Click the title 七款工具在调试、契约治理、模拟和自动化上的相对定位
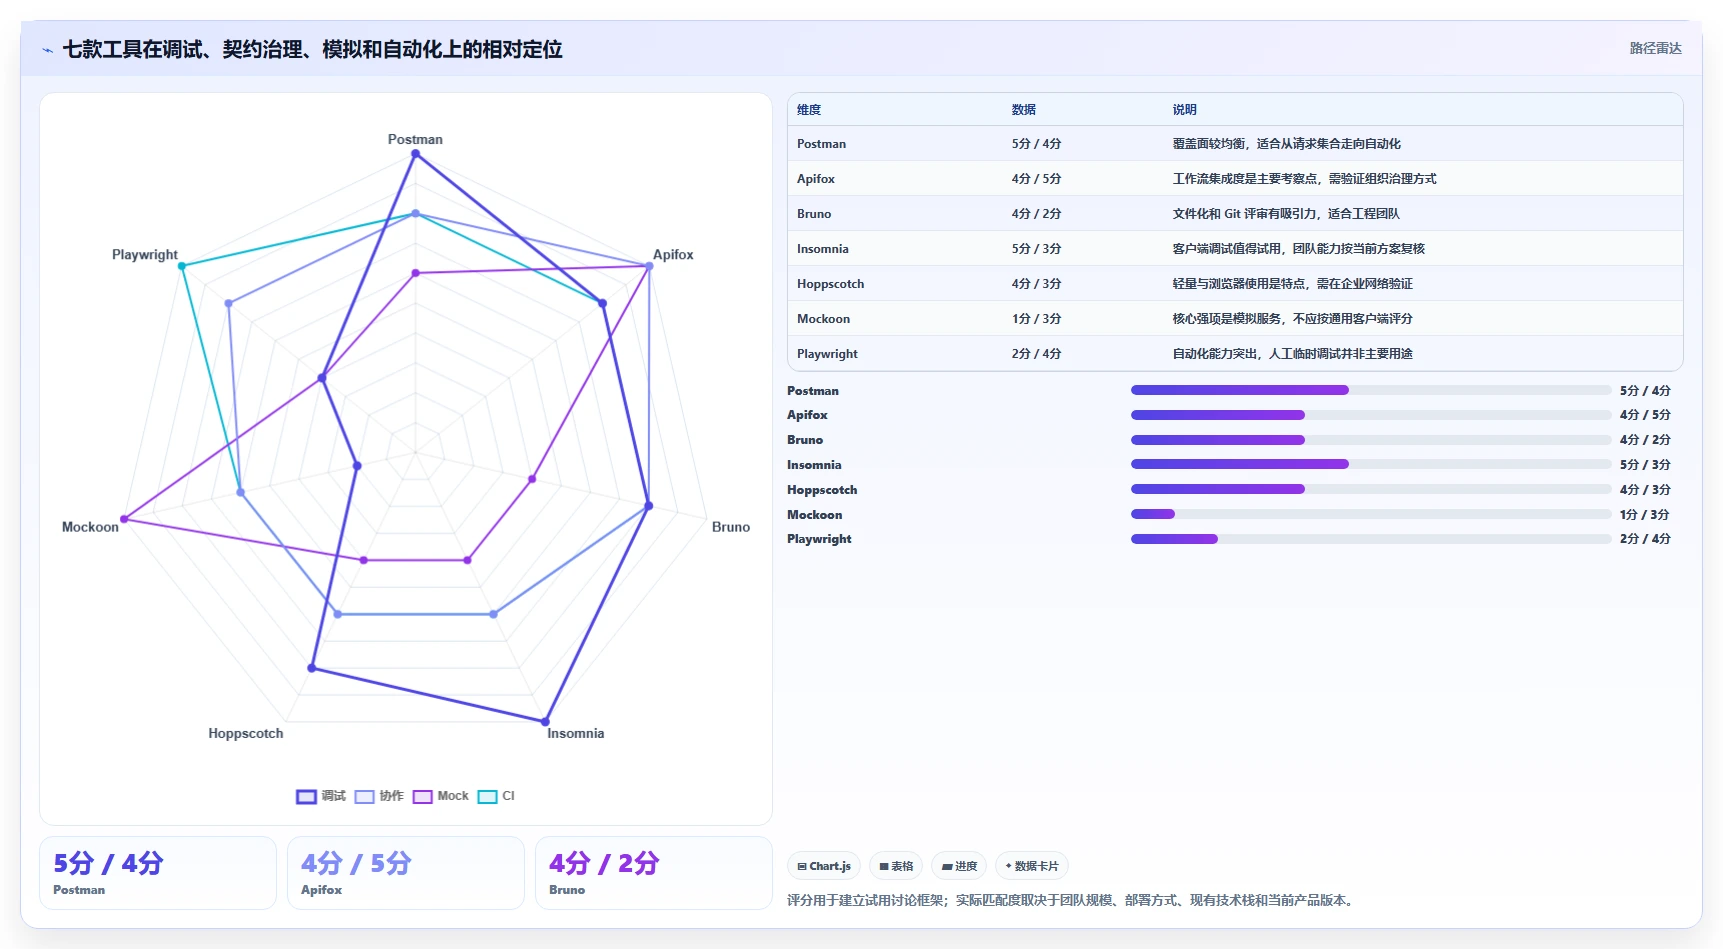Screen dimensions: 1723x949 (x=312, y=49)
